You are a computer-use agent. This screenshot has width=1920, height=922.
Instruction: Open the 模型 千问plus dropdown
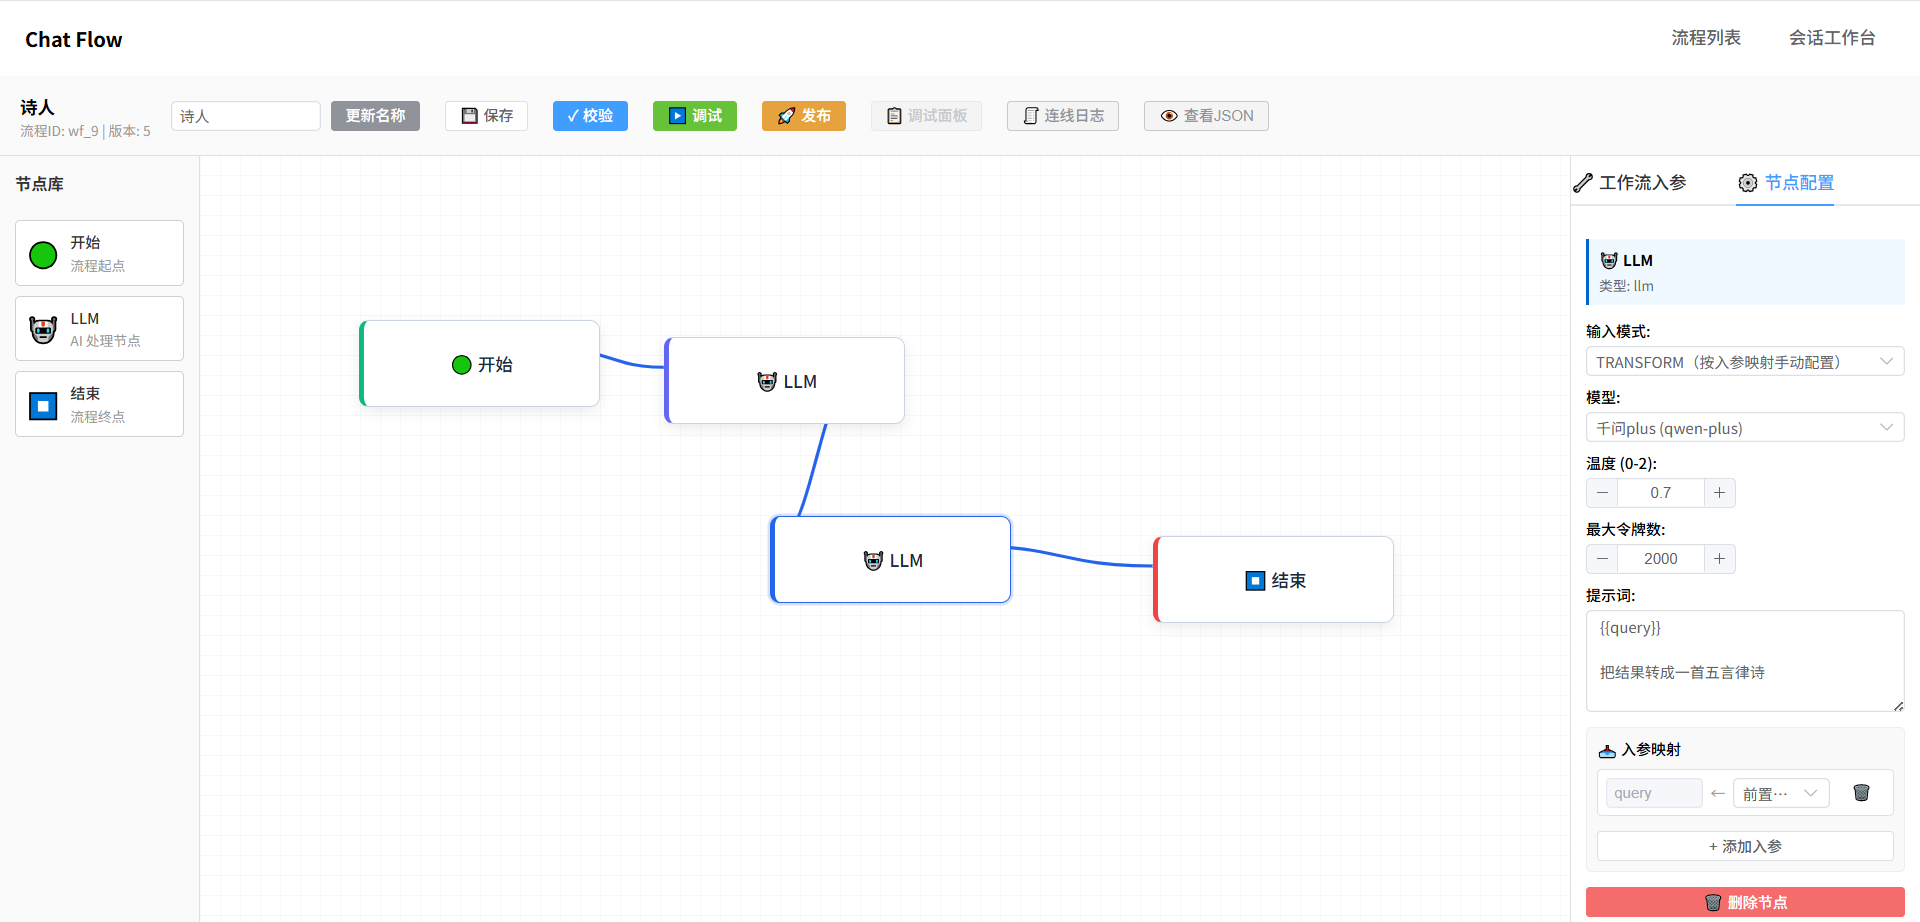1745,428
